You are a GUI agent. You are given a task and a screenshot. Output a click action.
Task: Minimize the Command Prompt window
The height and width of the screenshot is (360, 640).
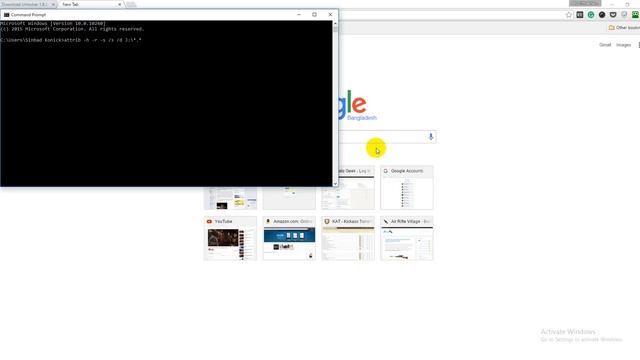pos(299,15)
